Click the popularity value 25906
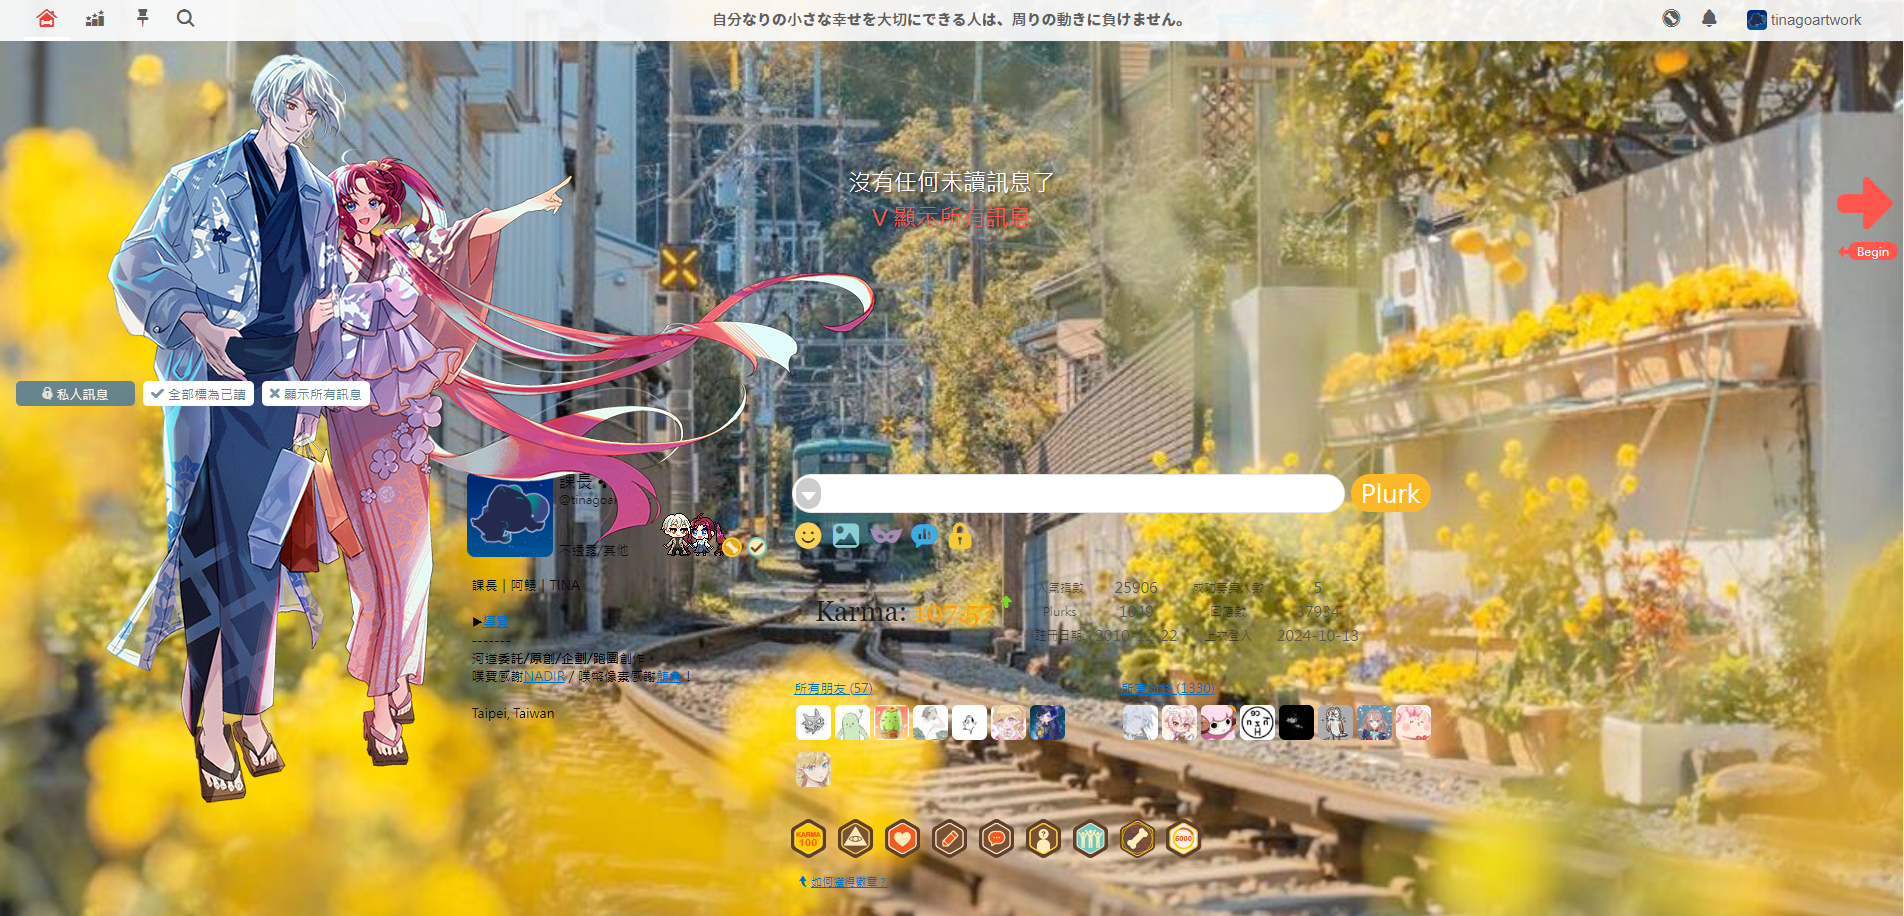1904x916 pixels. point(1136,588)
